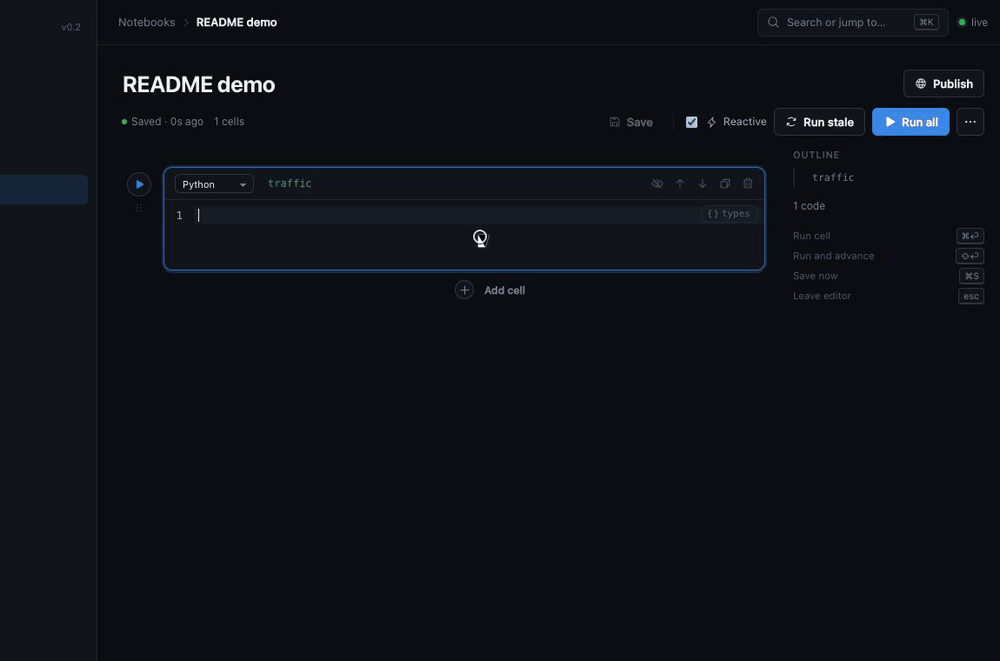Click the live status indicator
This screenshot has height=661, width=1000.
[973, 22]
